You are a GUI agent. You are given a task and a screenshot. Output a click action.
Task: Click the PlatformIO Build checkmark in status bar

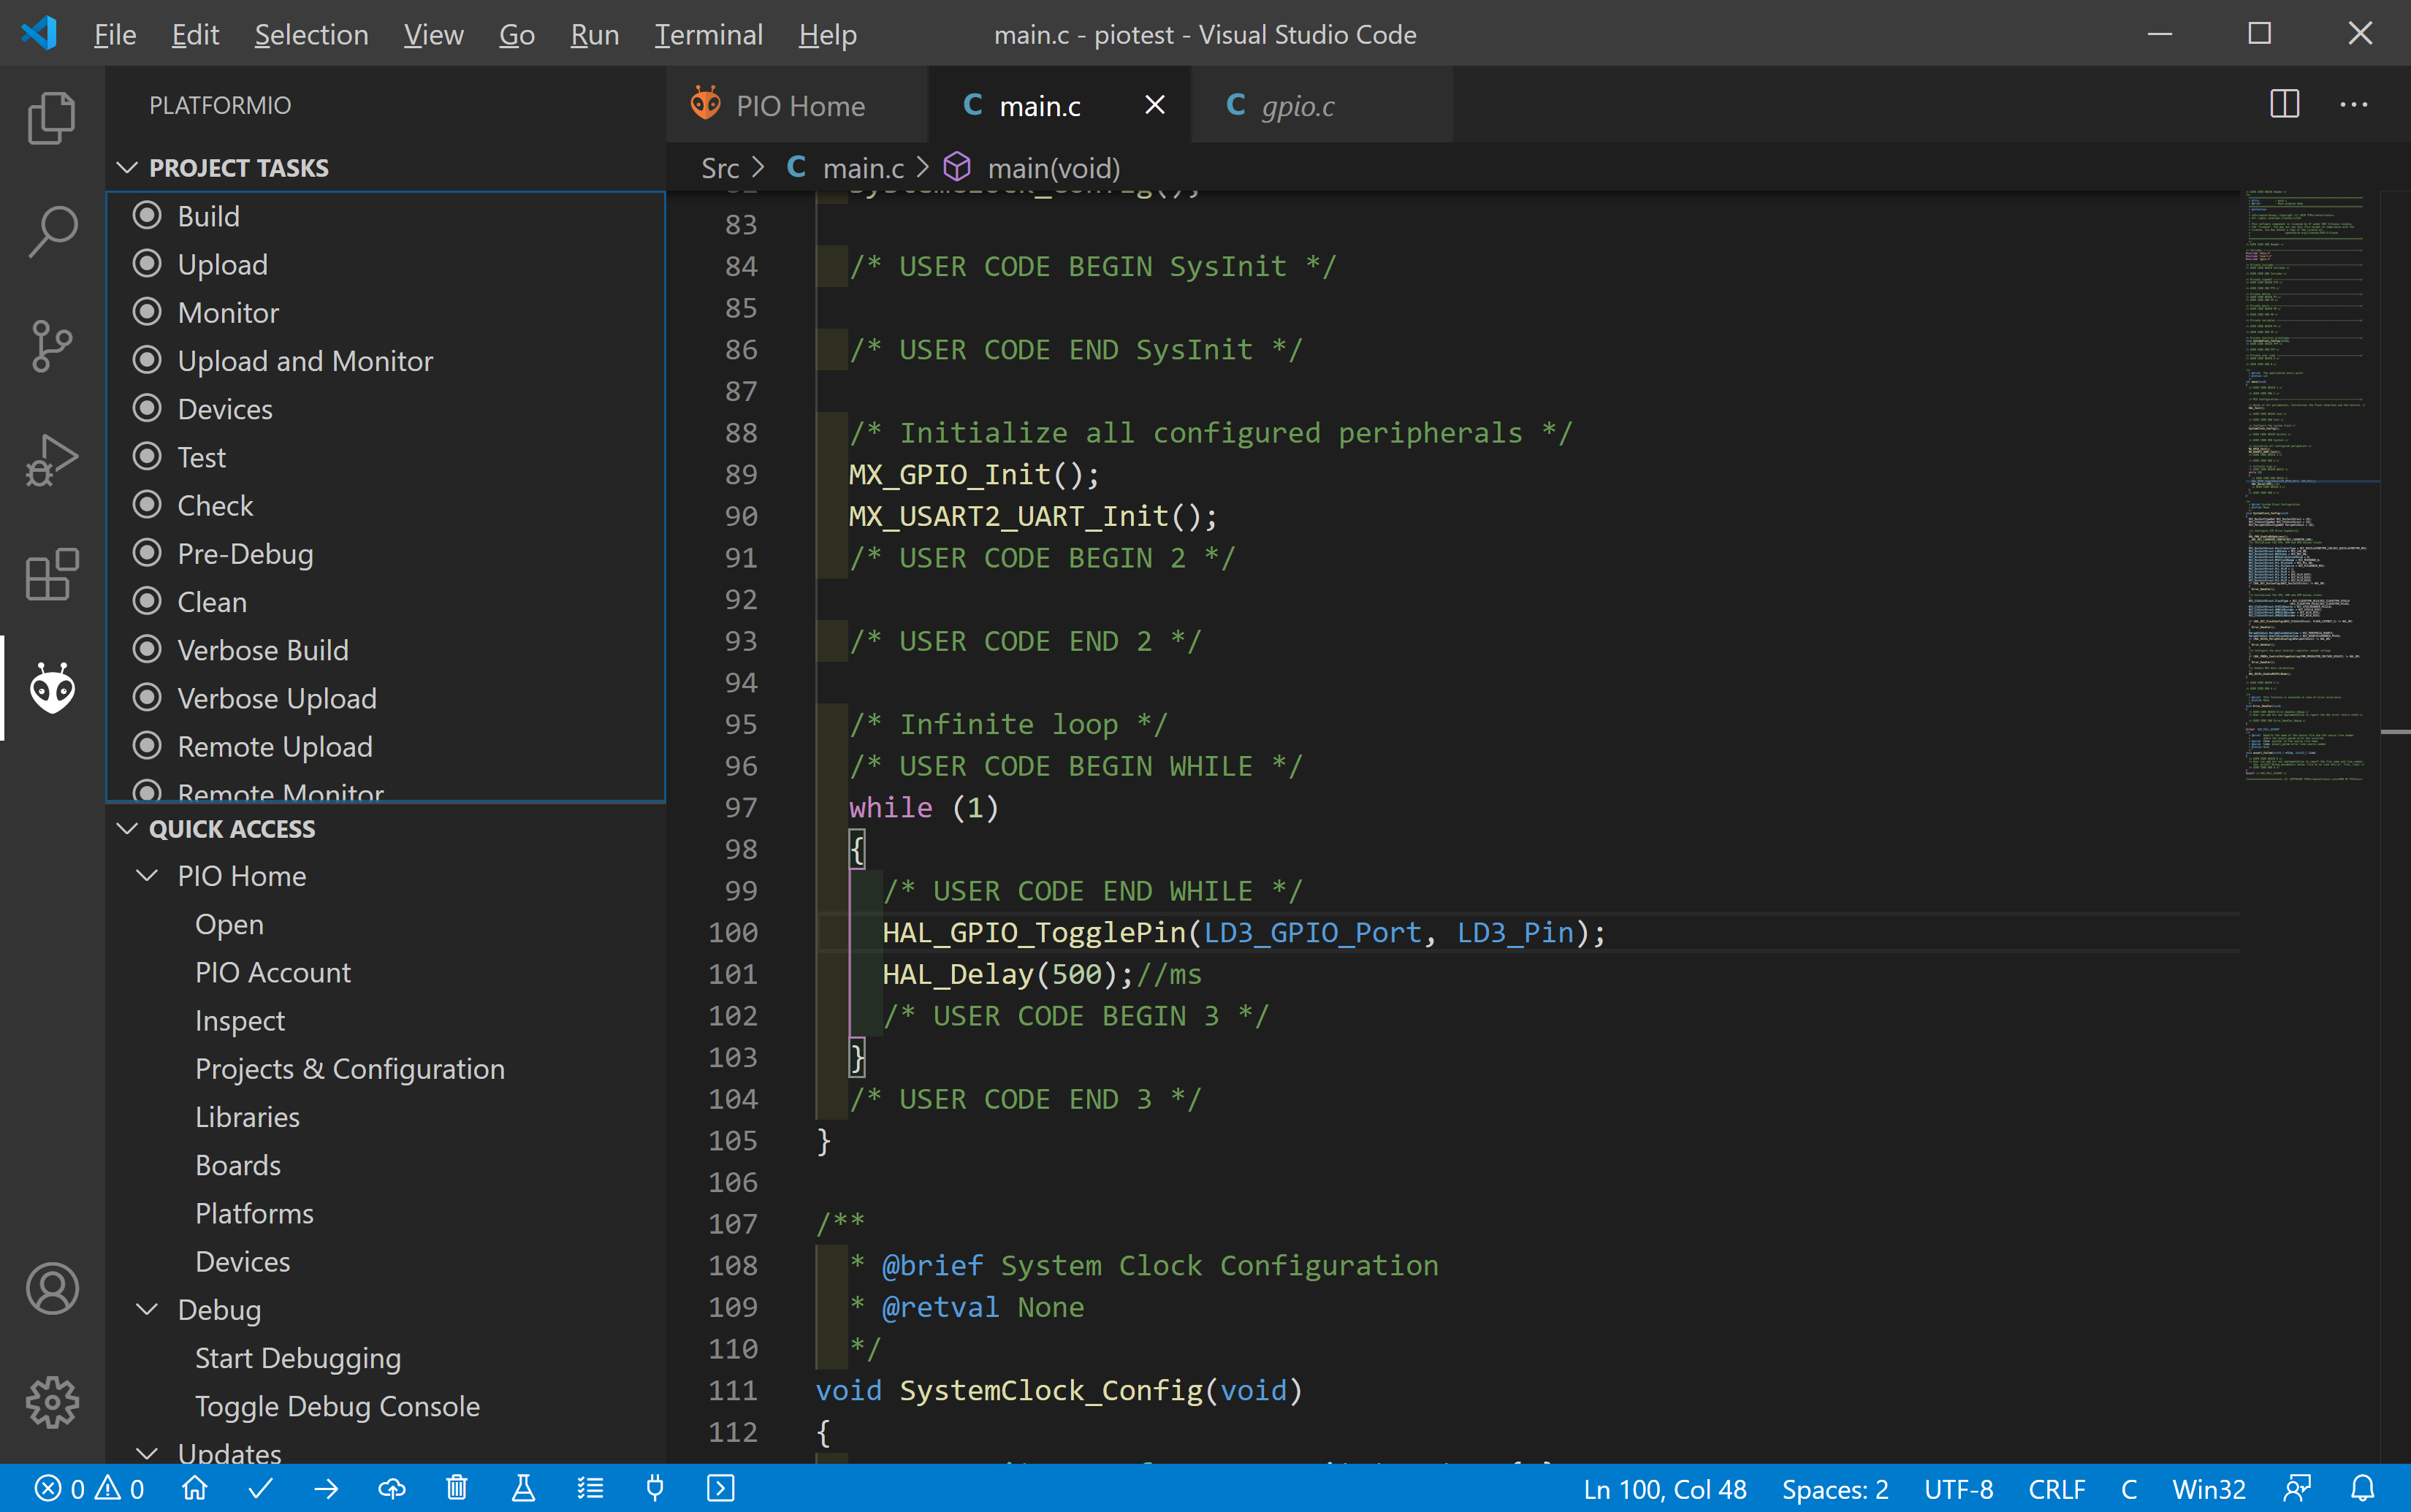coord(261,1488)
